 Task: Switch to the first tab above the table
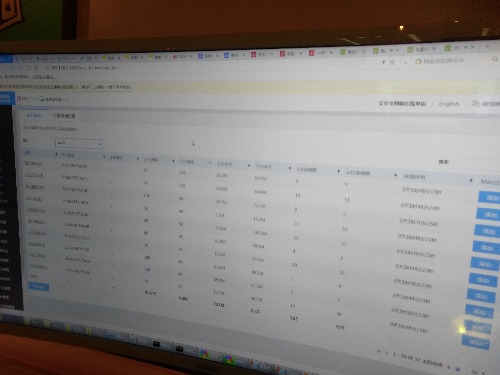coord(34,115)
